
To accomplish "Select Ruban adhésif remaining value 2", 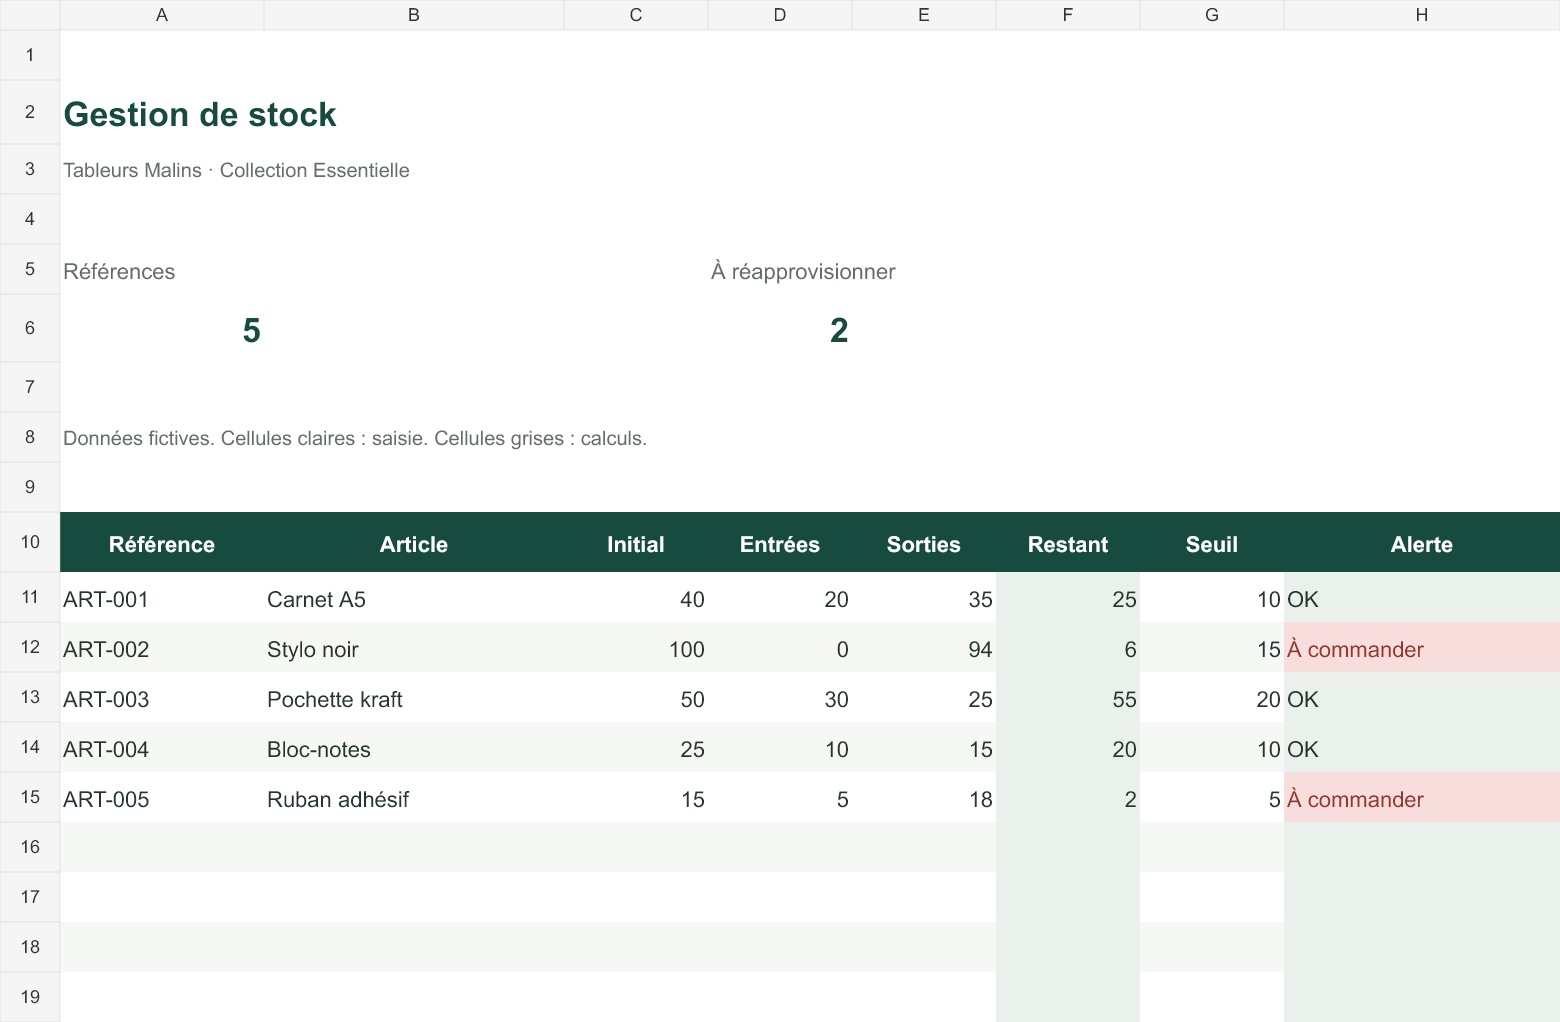I will point(1068,798).
